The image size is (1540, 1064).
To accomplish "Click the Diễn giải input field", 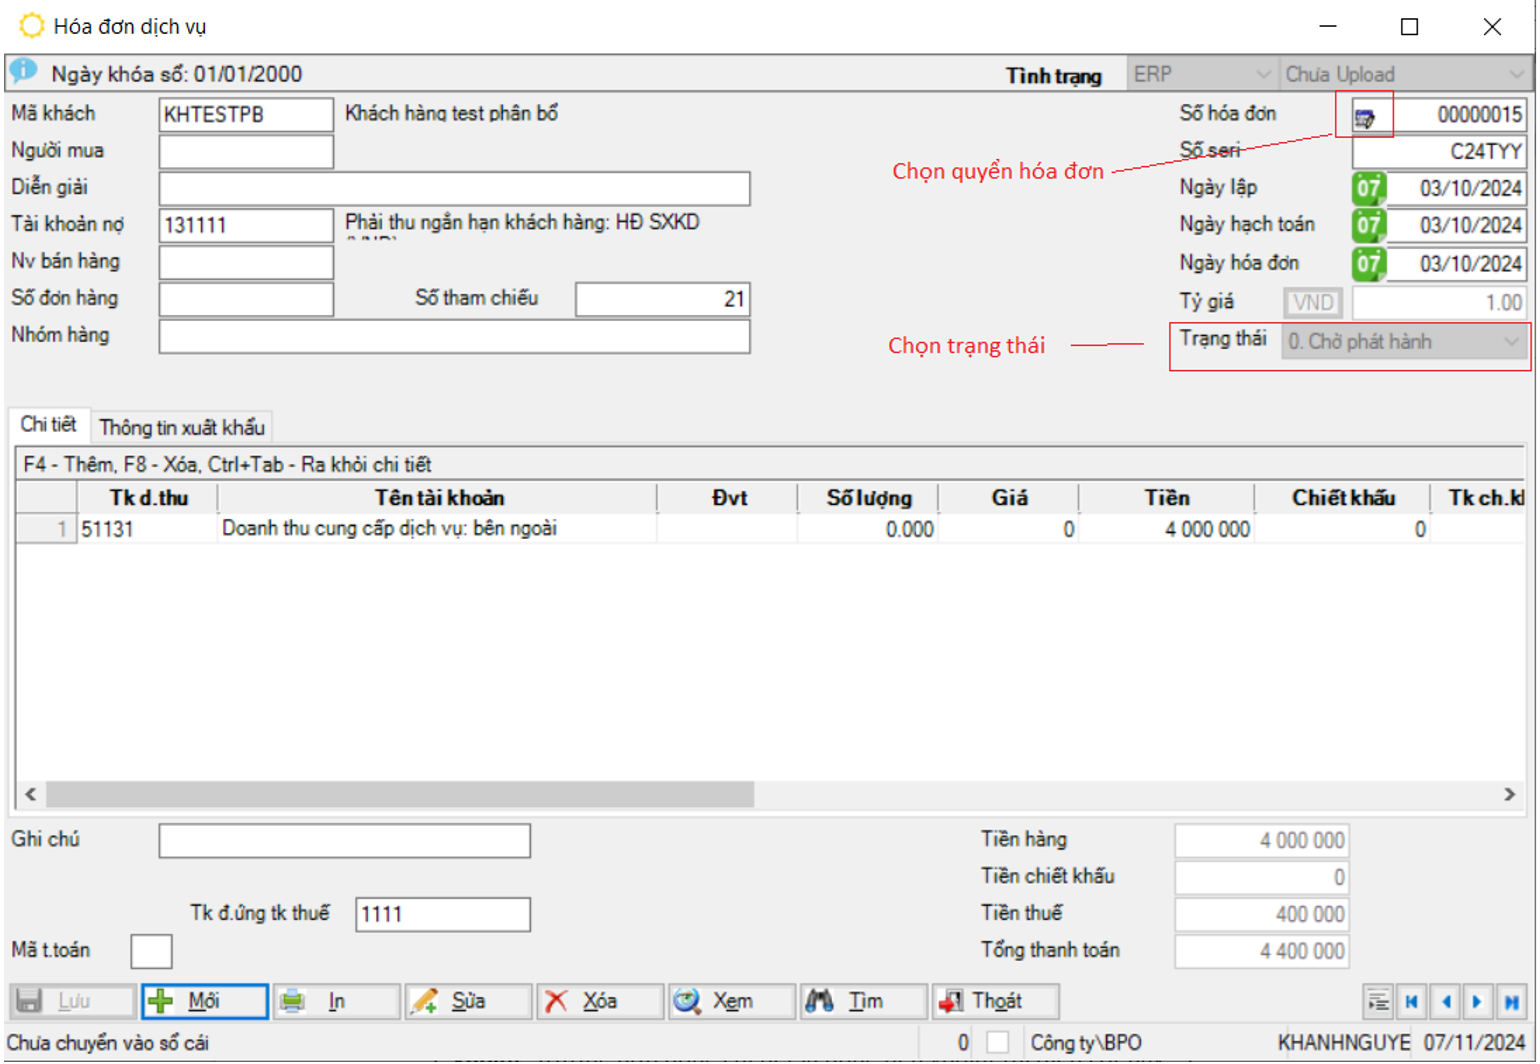I will 454,188.
